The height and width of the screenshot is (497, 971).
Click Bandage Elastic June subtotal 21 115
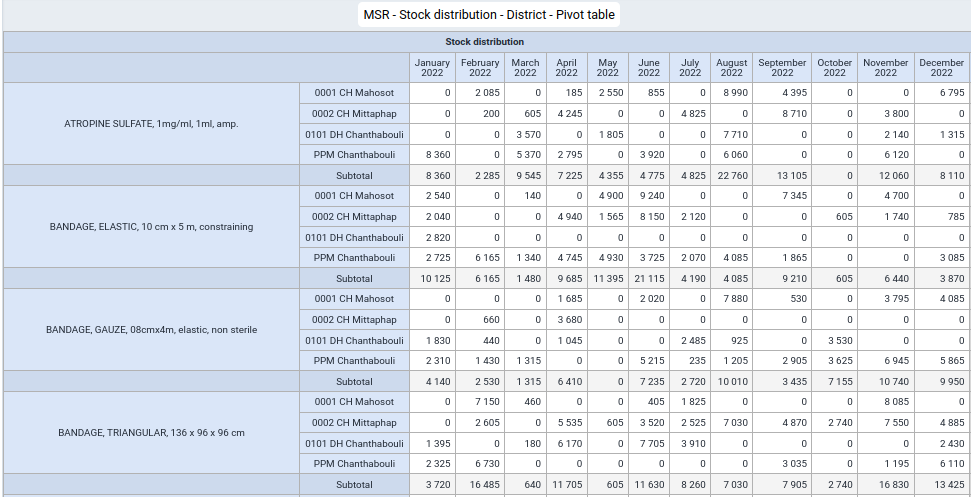(649, 279)
